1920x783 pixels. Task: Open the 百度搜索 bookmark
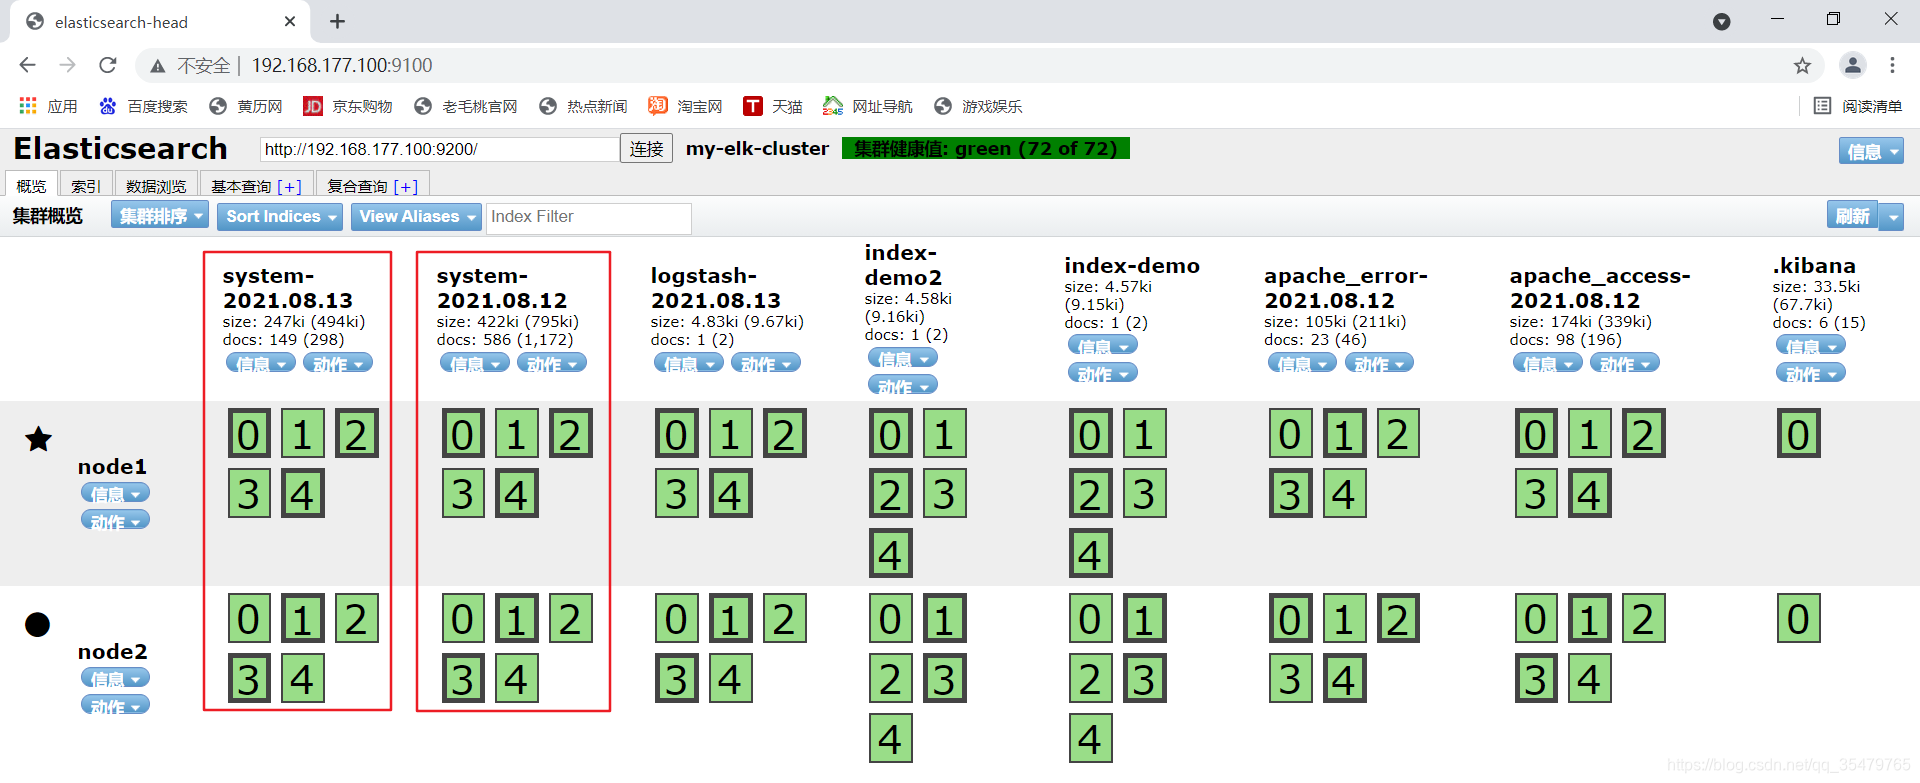[143, 106]
